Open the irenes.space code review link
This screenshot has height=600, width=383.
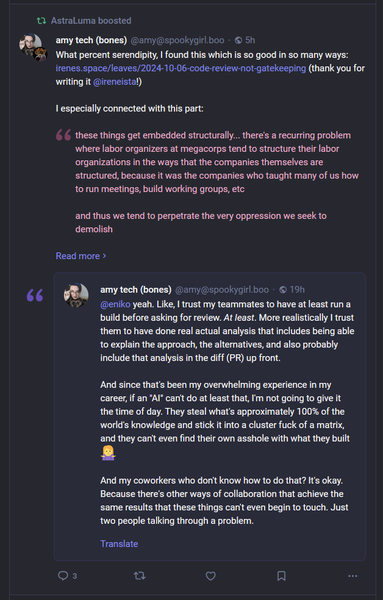tap(181, 68)
